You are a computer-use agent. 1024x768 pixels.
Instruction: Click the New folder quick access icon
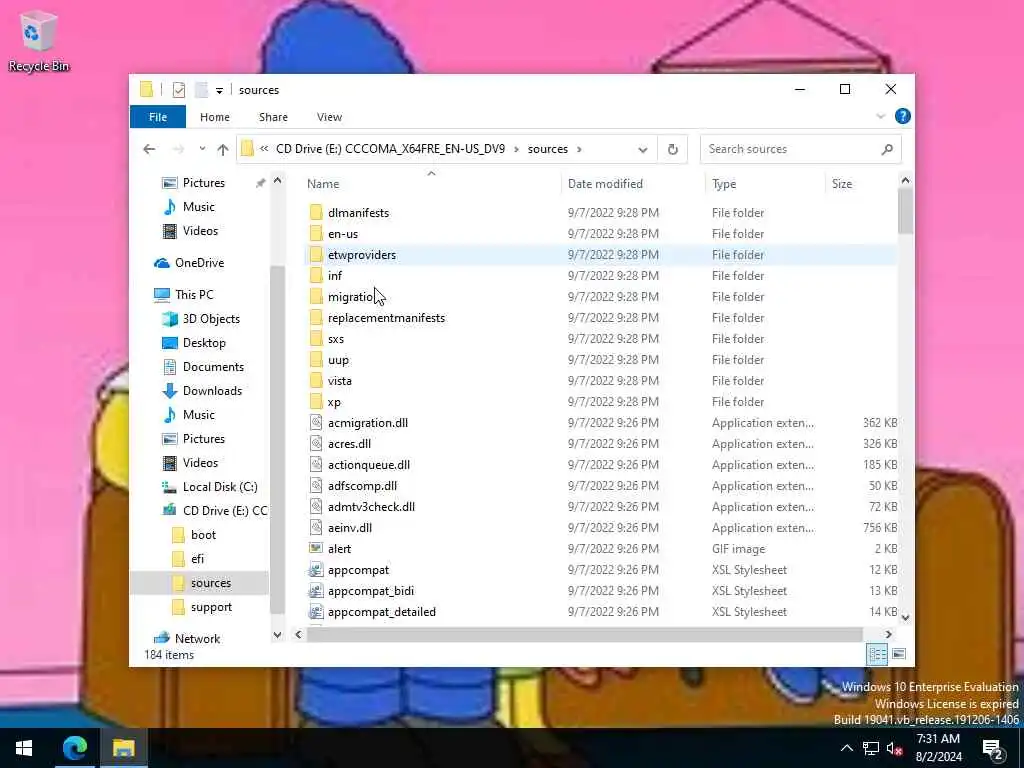click(x=201, y=89)
